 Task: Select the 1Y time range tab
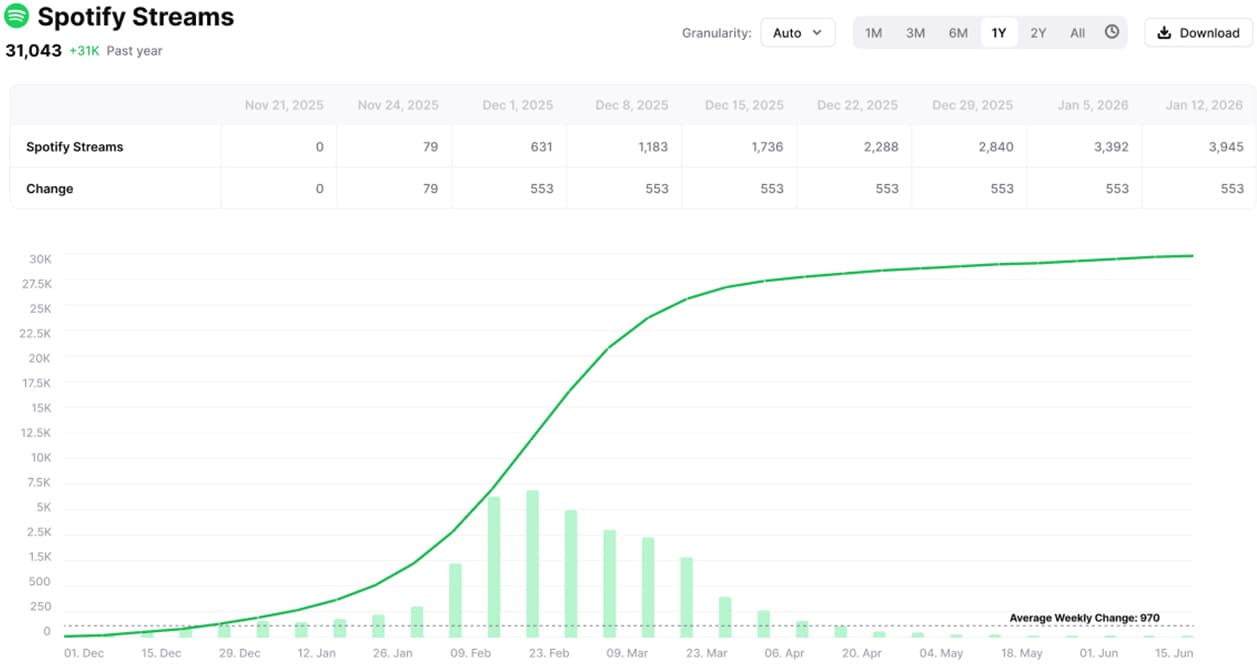999,33
